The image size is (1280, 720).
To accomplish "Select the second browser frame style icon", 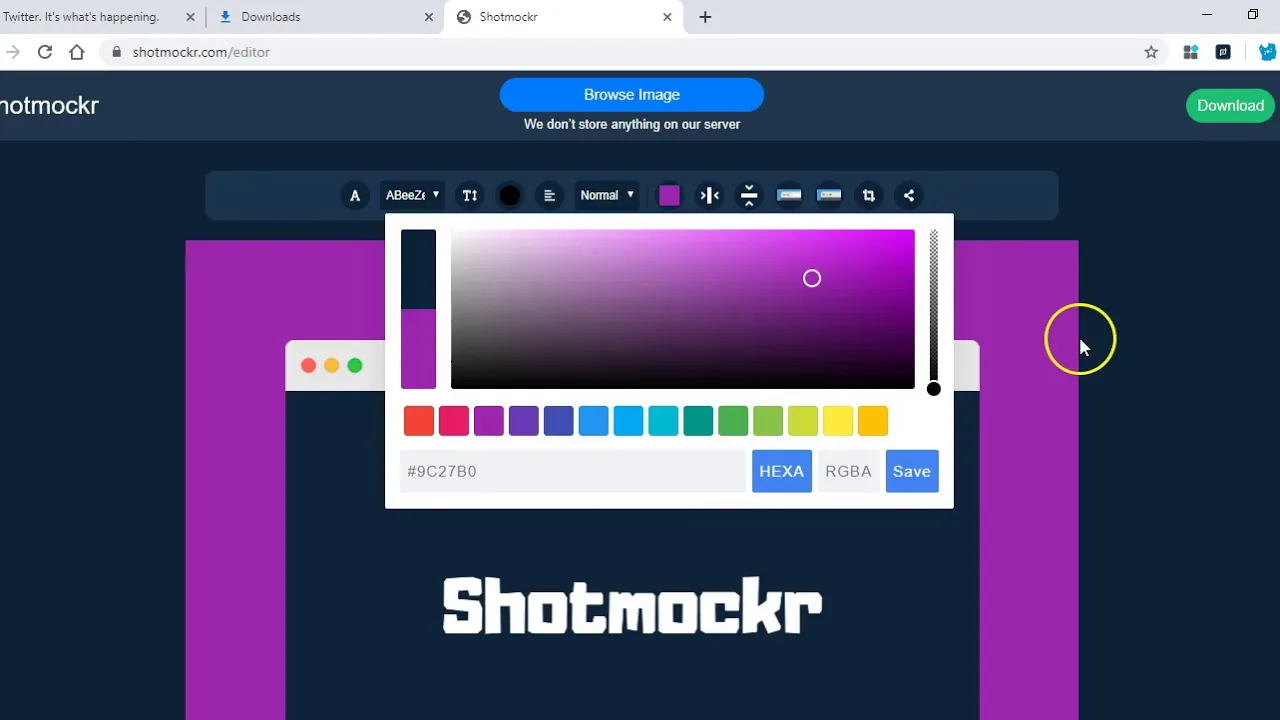I will coord(829,196).
